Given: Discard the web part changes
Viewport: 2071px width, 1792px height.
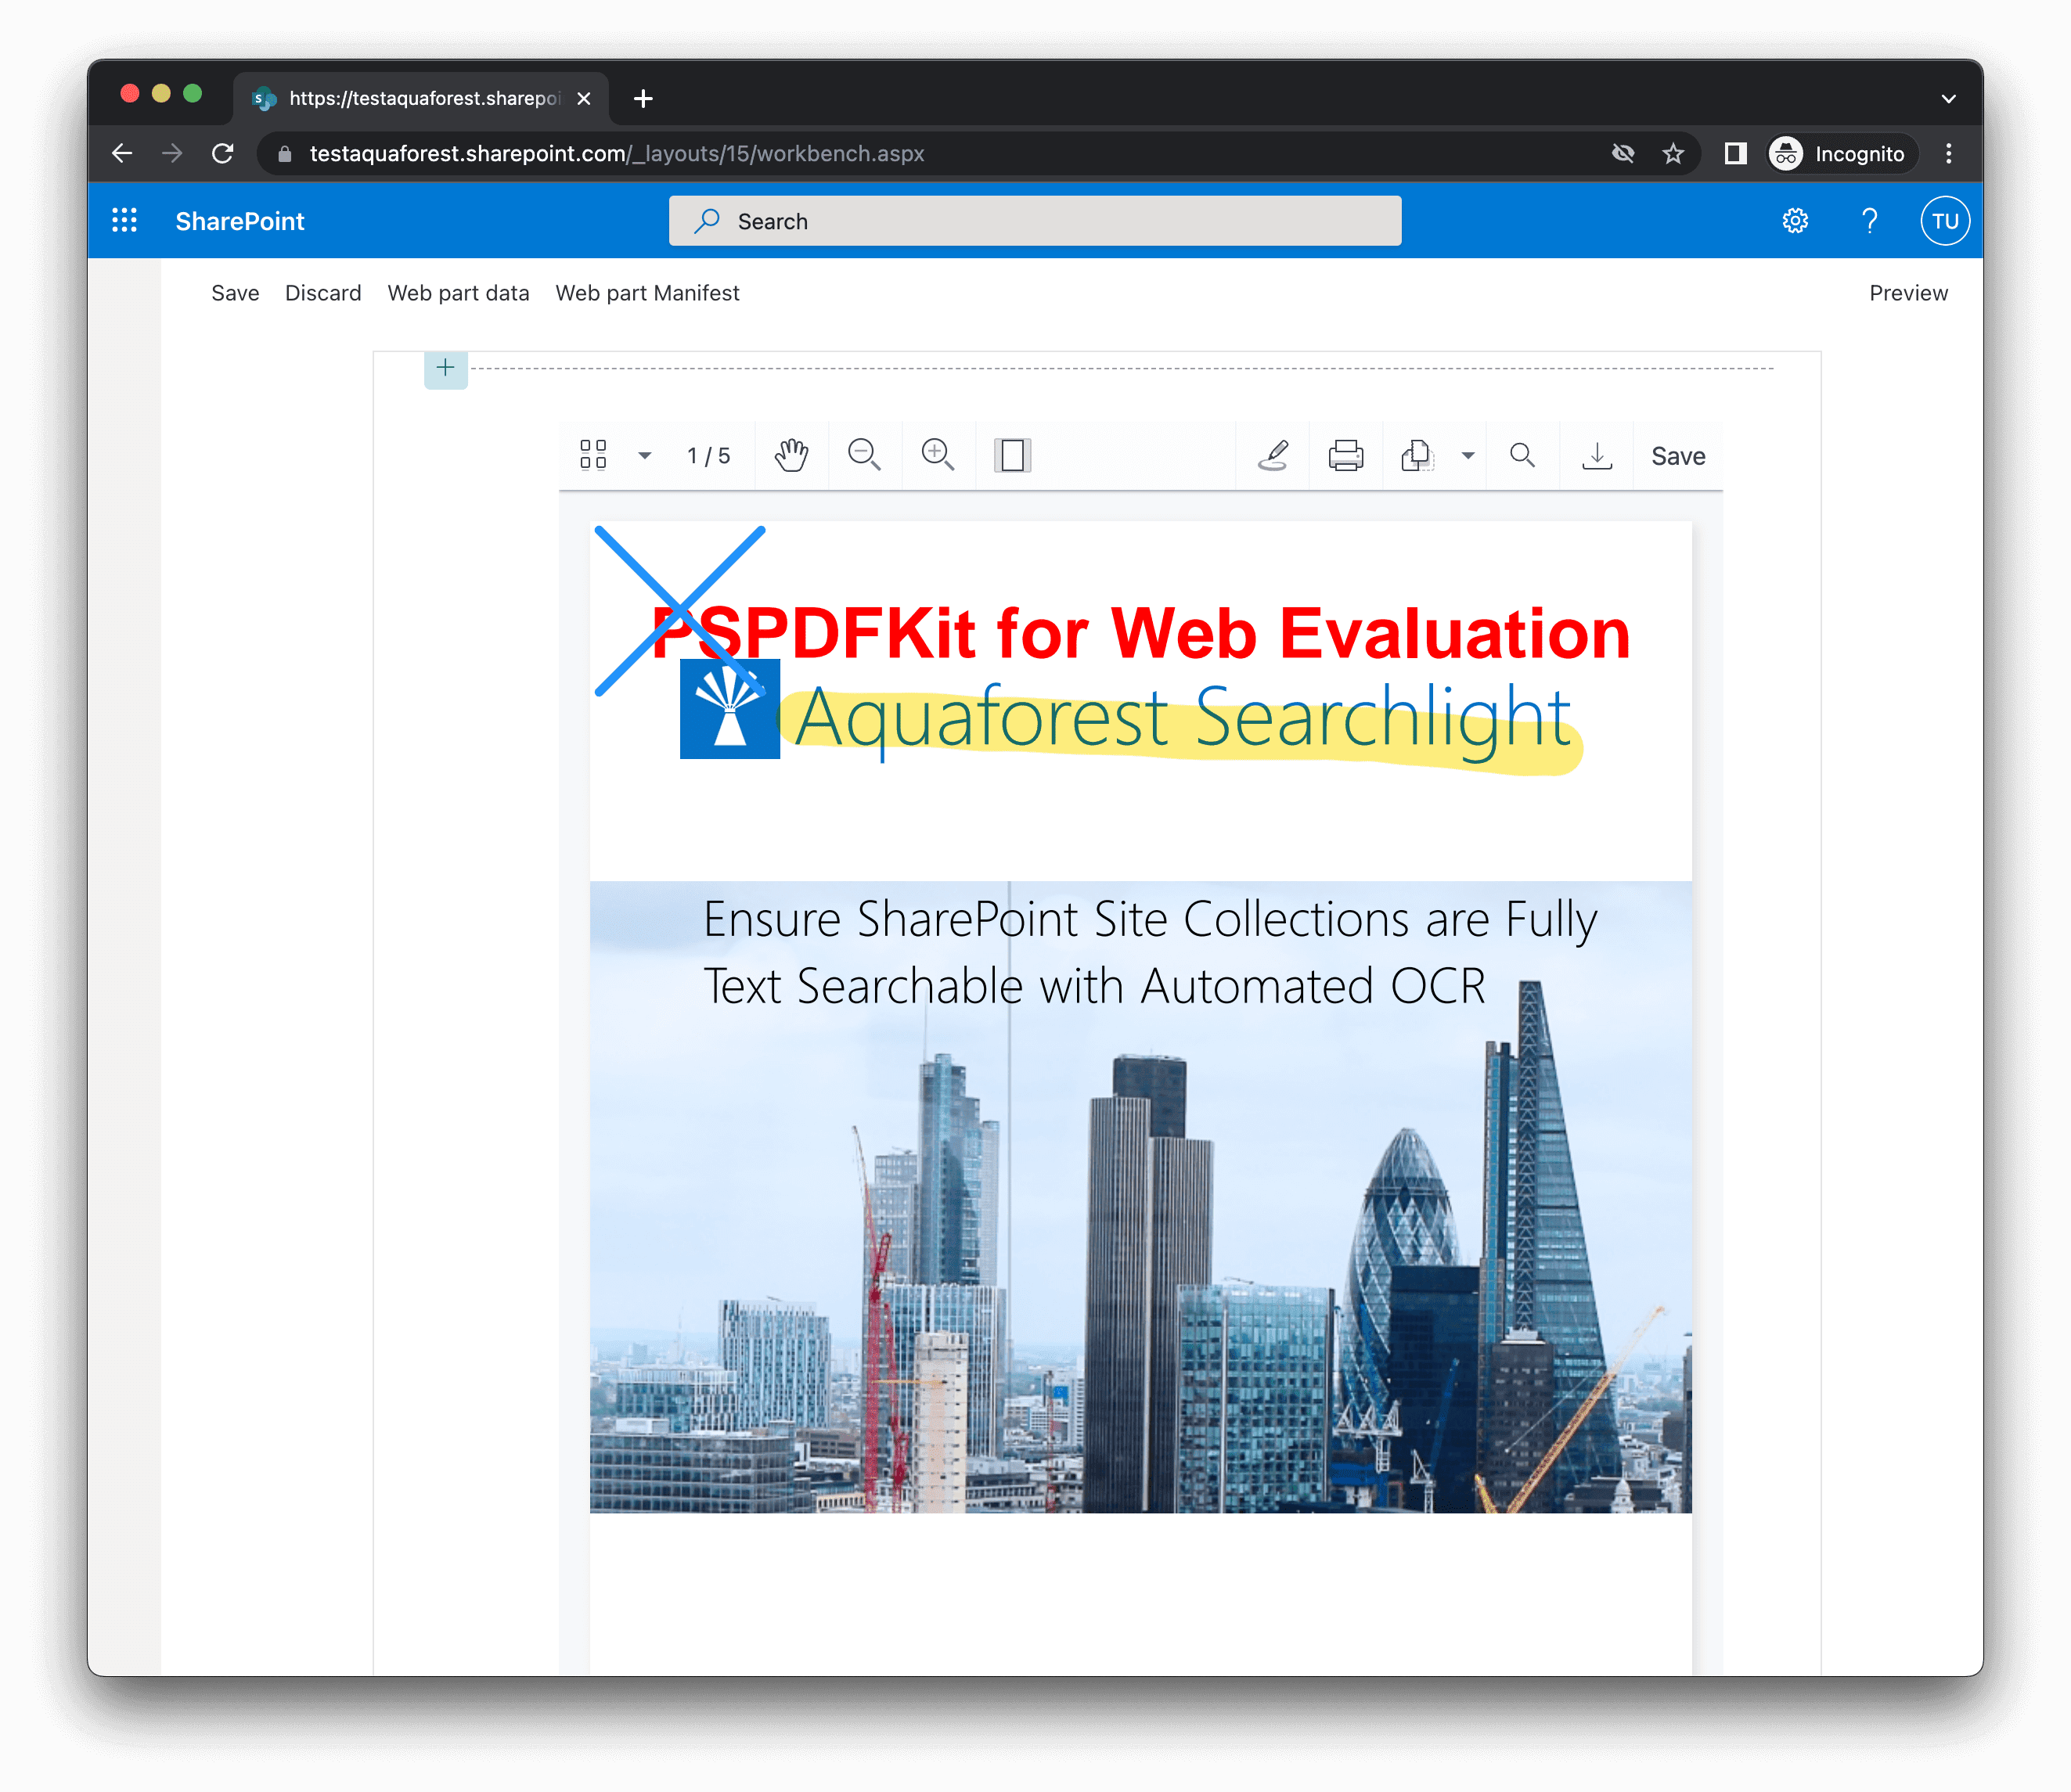Looking at the screenshot, I should [x=323, y=292].
